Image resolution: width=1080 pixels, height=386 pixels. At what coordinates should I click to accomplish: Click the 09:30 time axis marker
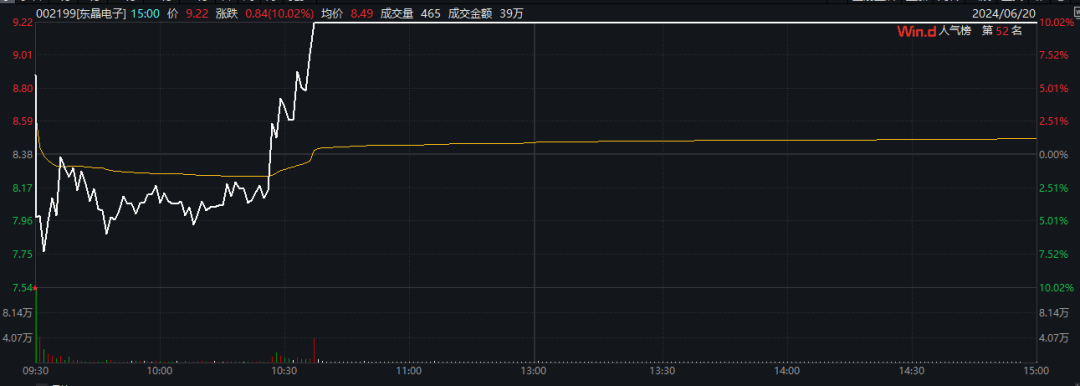(35, 371)
